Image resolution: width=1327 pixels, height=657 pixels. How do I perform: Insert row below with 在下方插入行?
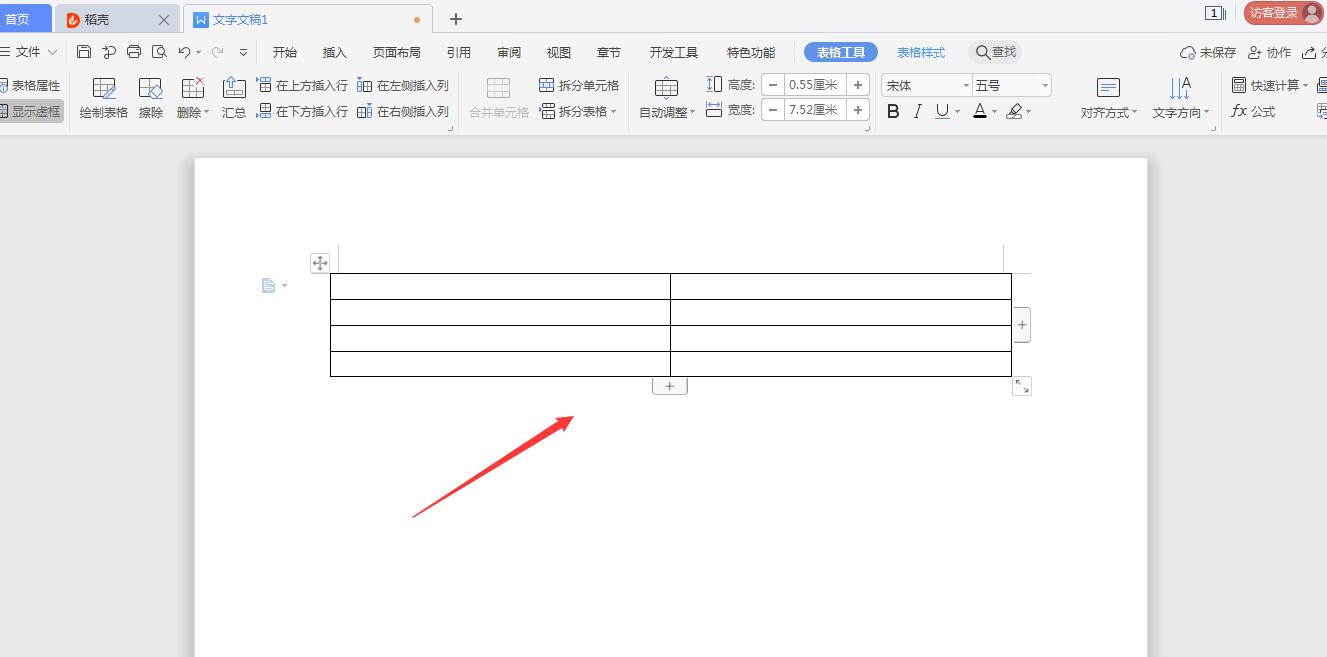[302, 111]
